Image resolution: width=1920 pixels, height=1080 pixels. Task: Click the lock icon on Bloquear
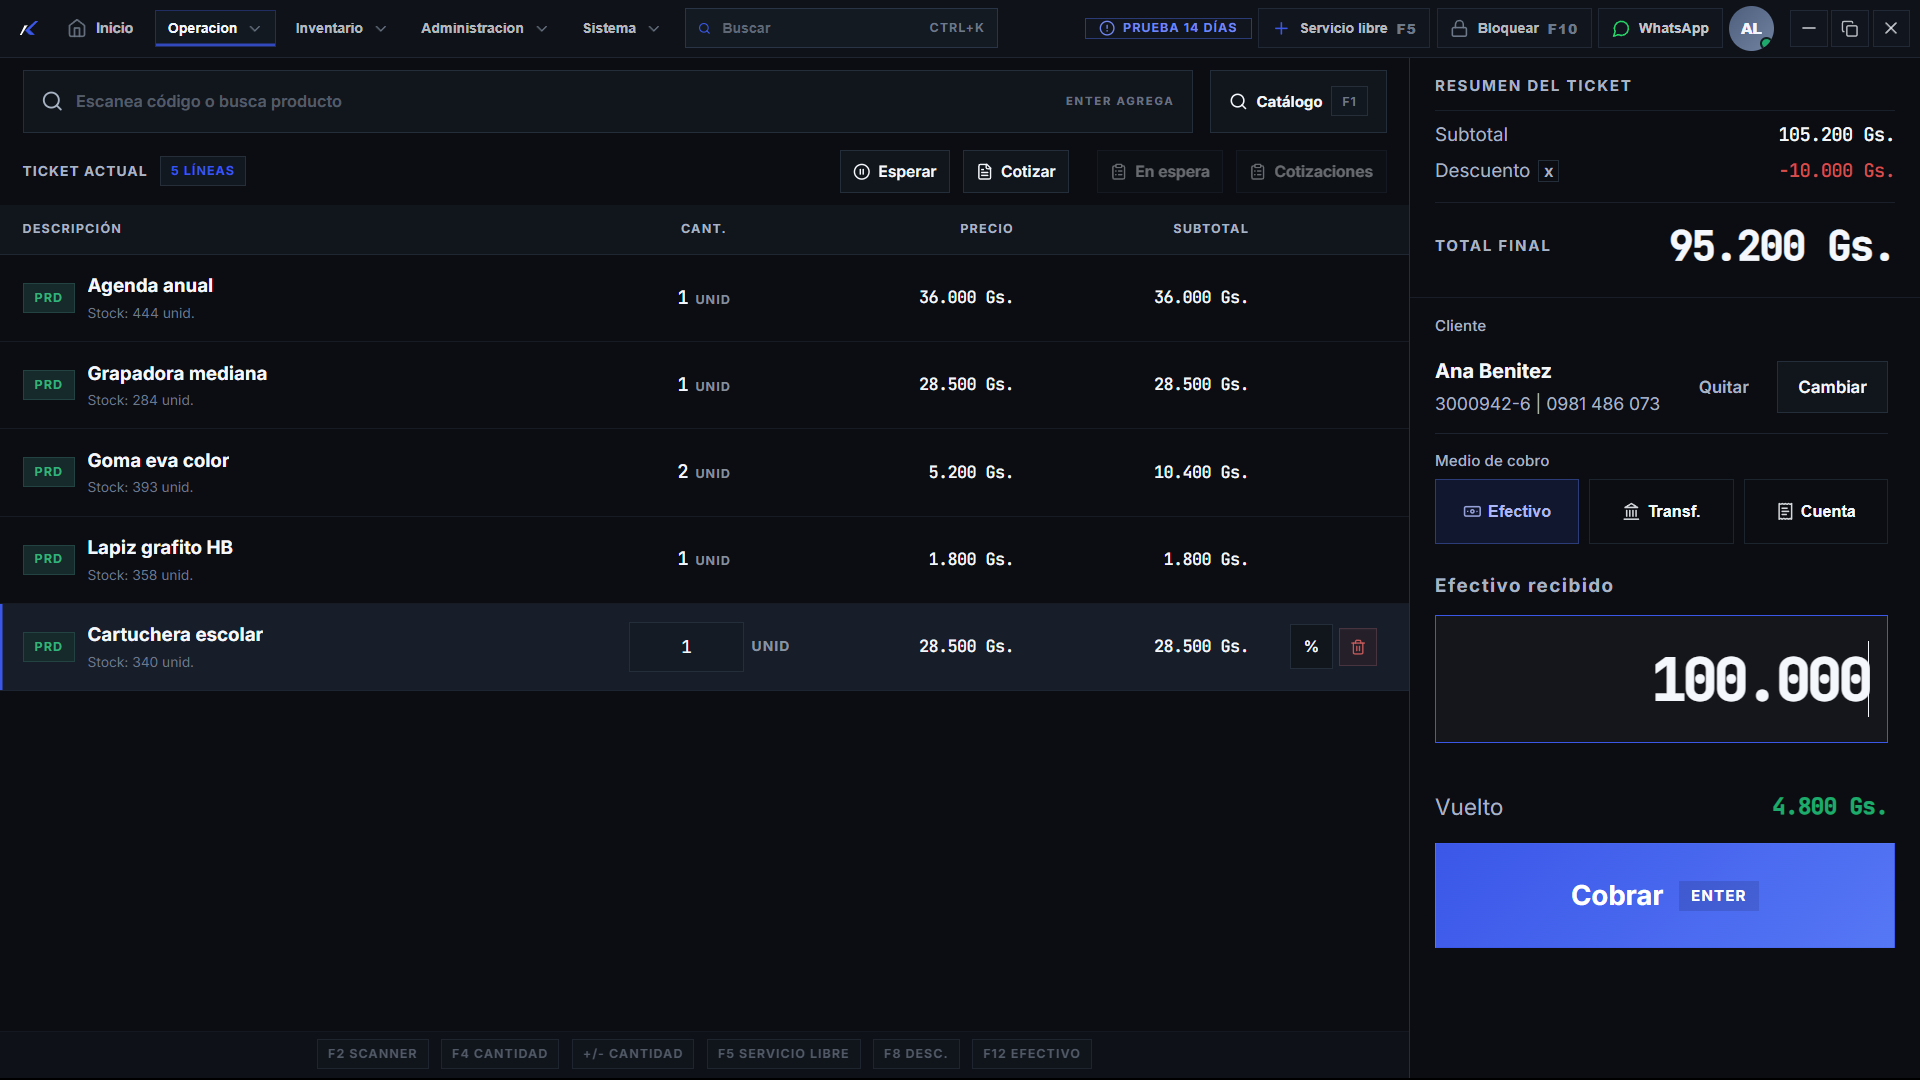click(1459, 28)
